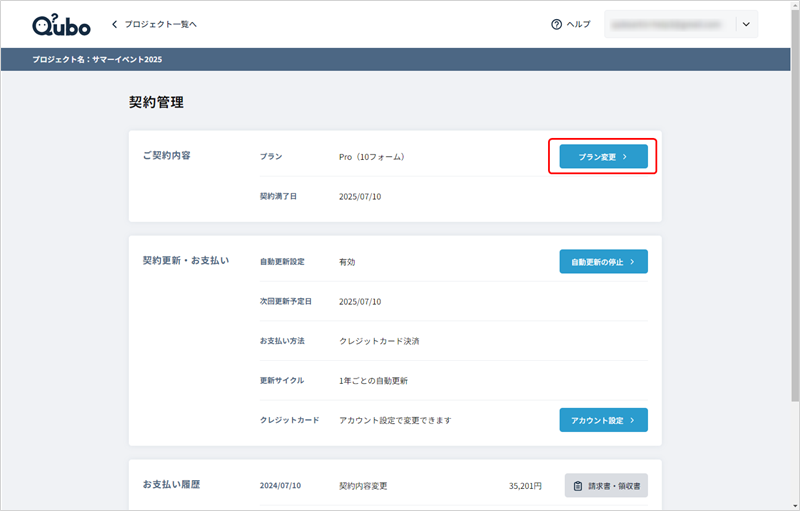Click the arrow on アカウント設定 button
This screenshot has height=511, width=800.
633,420
